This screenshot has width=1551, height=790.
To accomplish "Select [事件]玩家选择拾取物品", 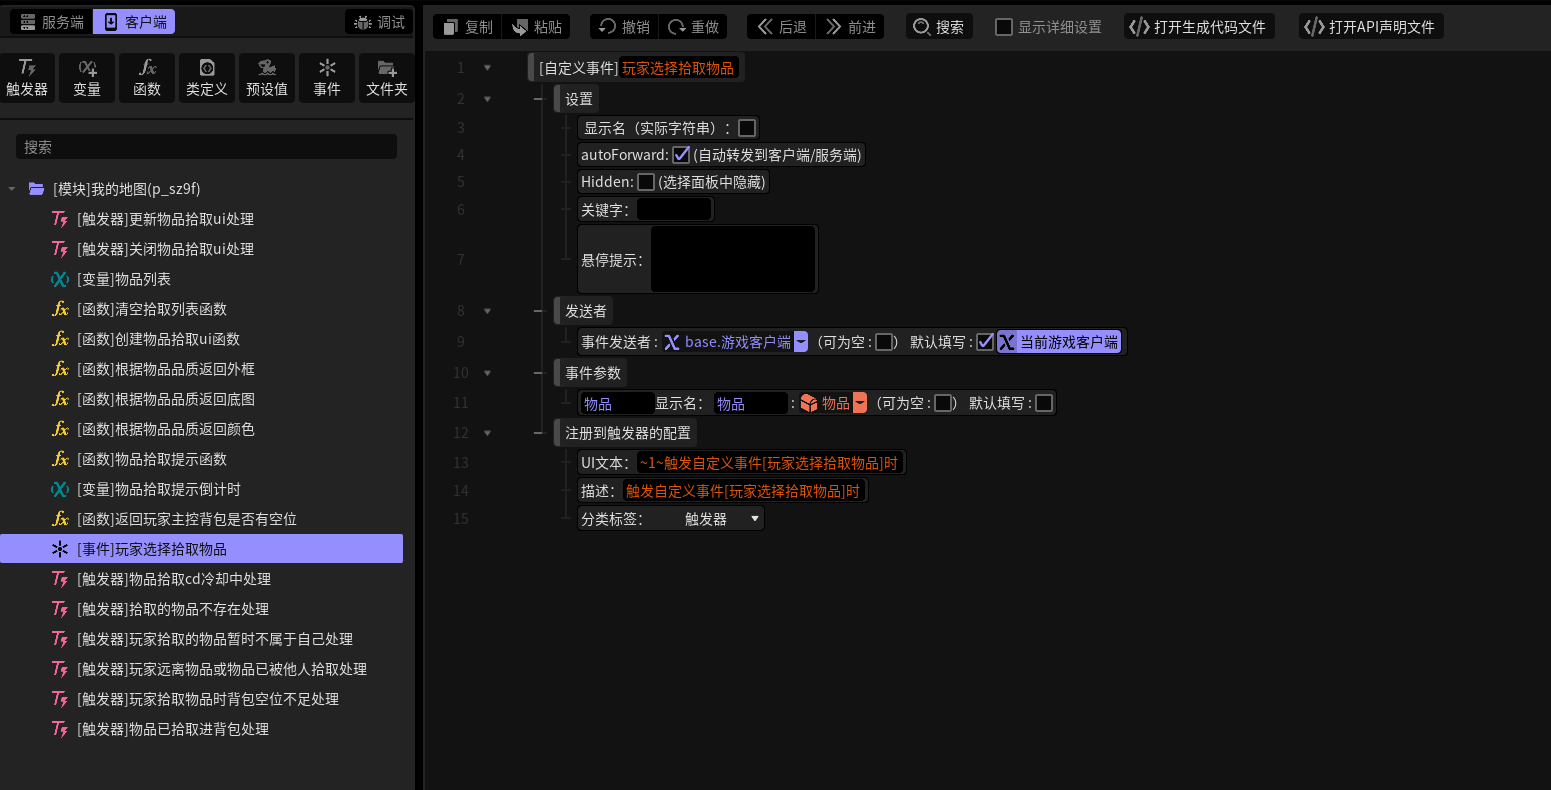I will click(x=202, y=549).
